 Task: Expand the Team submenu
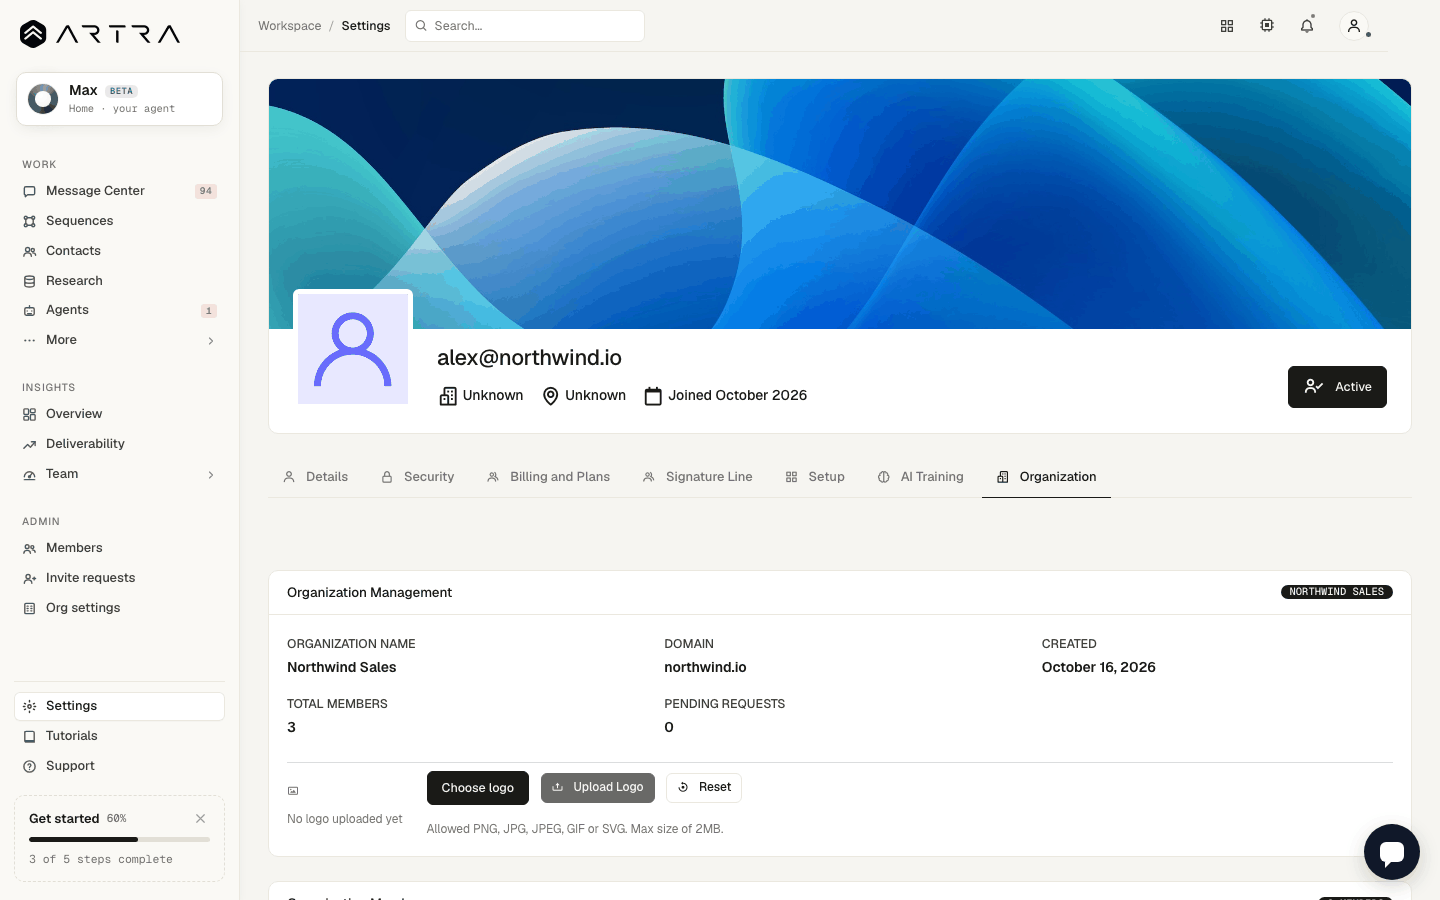pyautogui.click(x=120, y=474)
